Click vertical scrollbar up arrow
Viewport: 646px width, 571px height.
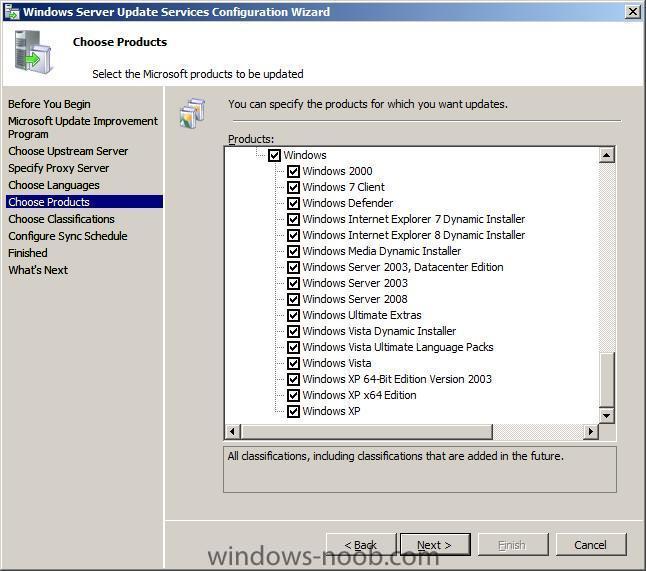[606, 155]
